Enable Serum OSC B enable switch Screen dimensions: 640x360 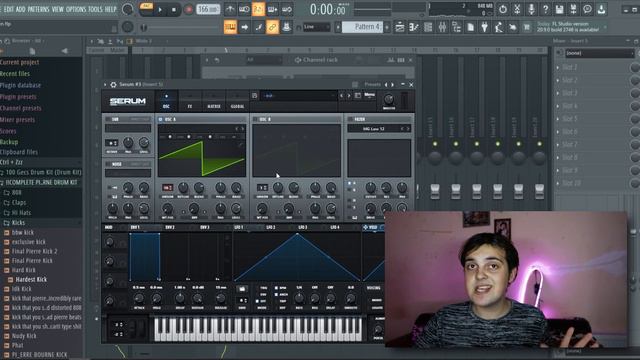255,119
